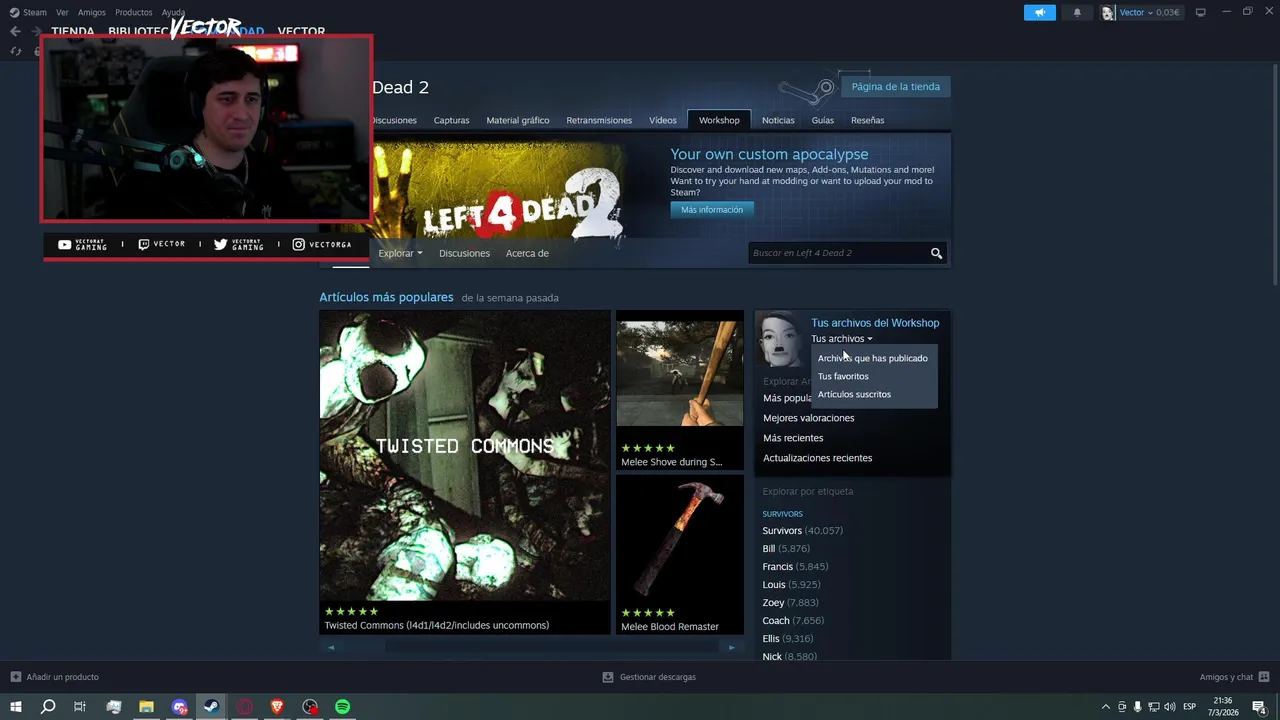
Task: Click the search magnifier icon
Action: (x=937, y=253)
